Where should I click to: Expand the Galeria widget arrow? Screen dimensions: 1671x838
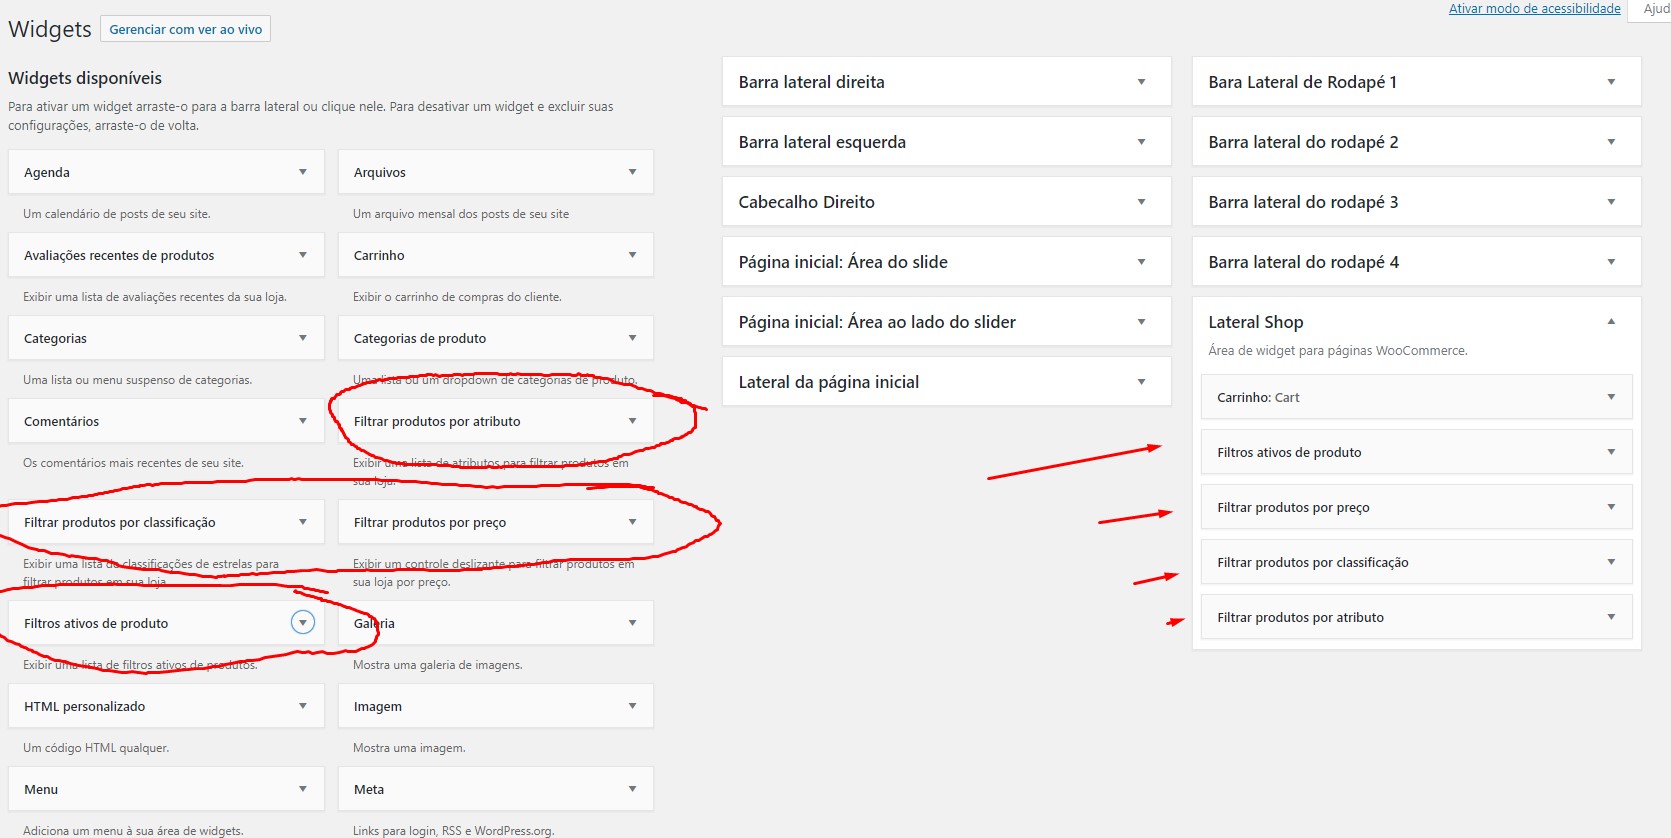pos(632,623)
